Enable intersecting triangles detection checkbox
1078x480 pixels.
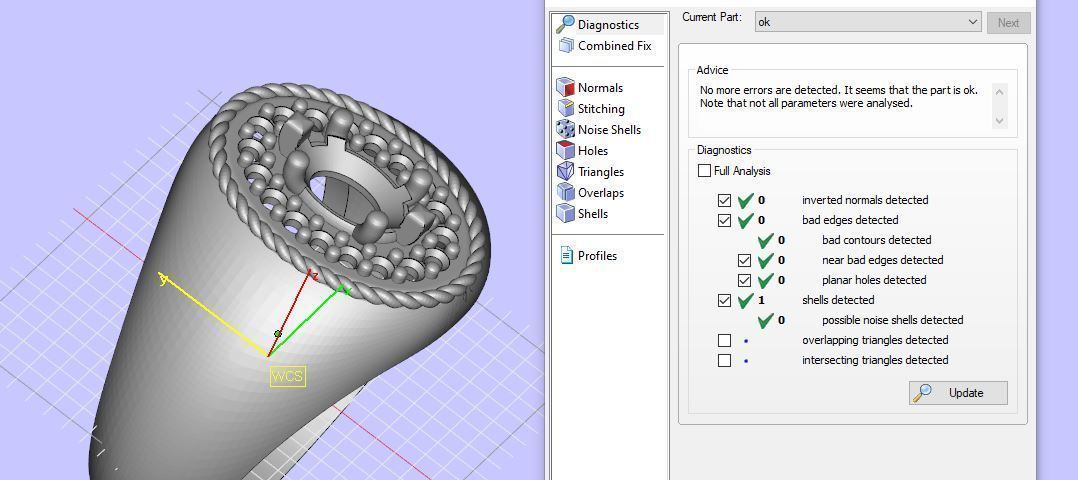tap(724, 360)
